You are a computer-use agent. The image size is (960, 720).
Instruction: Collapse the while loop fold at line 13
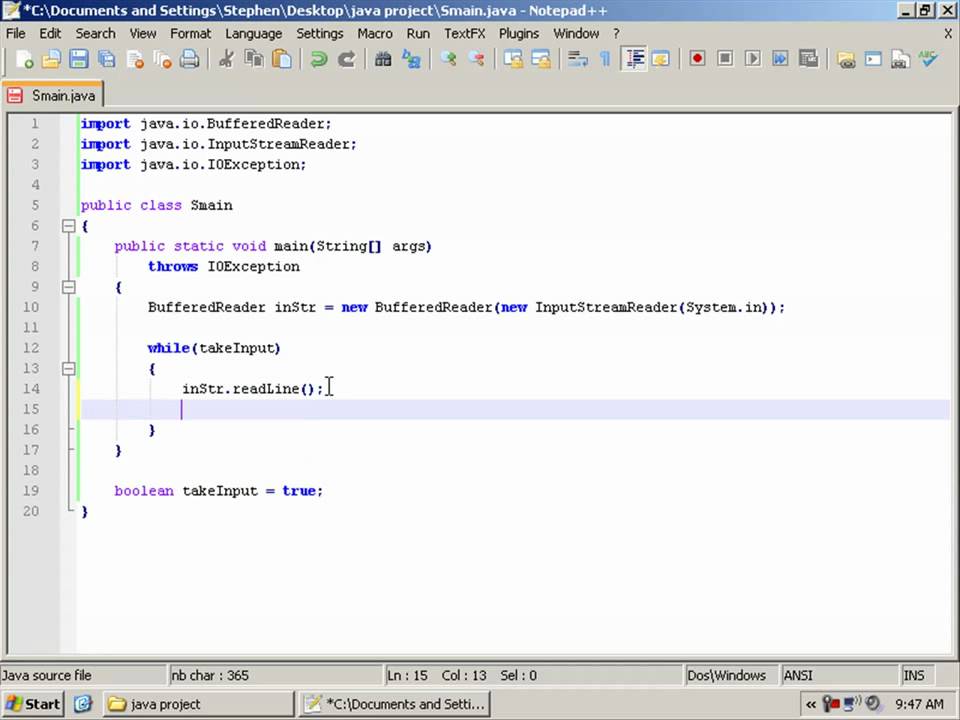69,369
